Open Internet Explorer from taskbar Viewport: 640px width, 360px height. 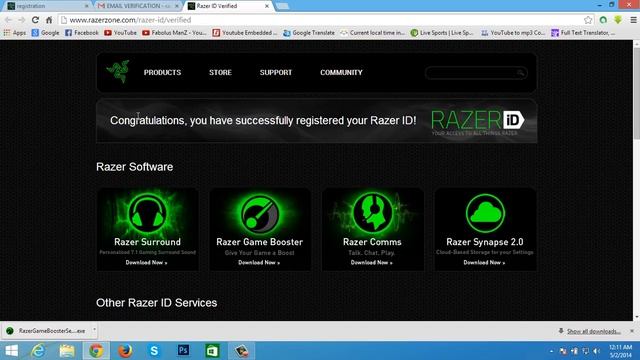(38, 351)
